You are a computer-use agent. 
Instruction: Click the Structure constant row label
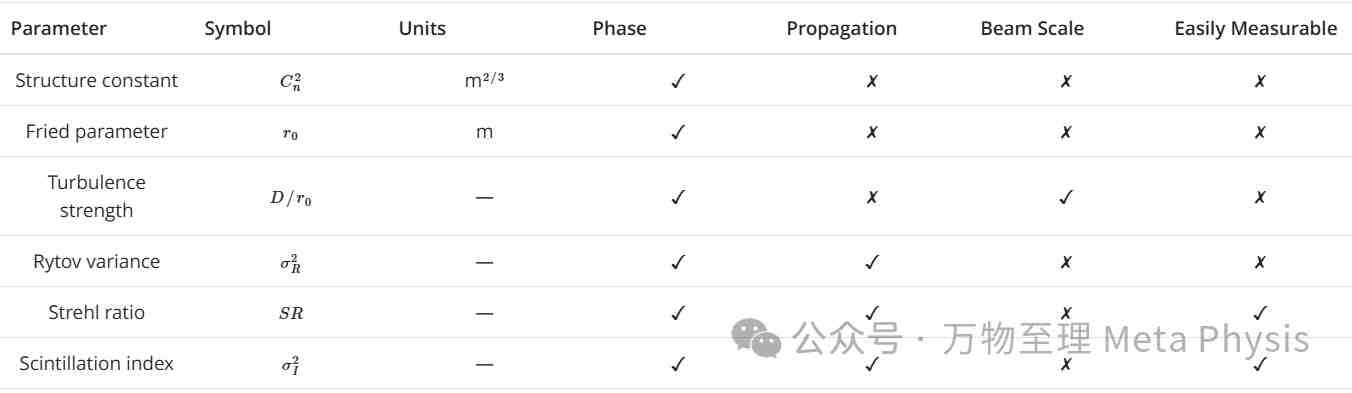pos(97,81)
